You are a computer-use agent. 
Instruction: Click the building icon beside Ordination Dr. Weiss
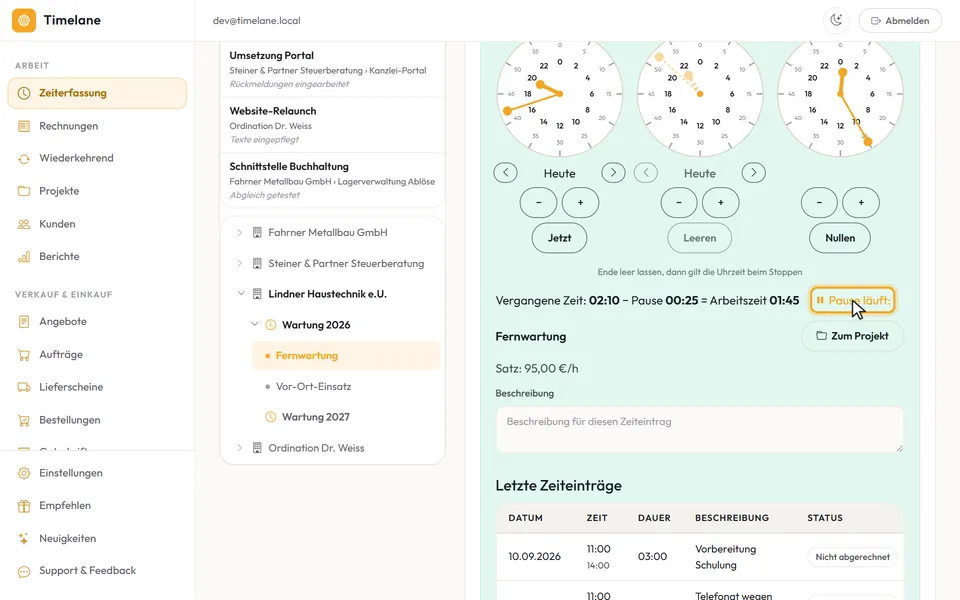point(257,448)
